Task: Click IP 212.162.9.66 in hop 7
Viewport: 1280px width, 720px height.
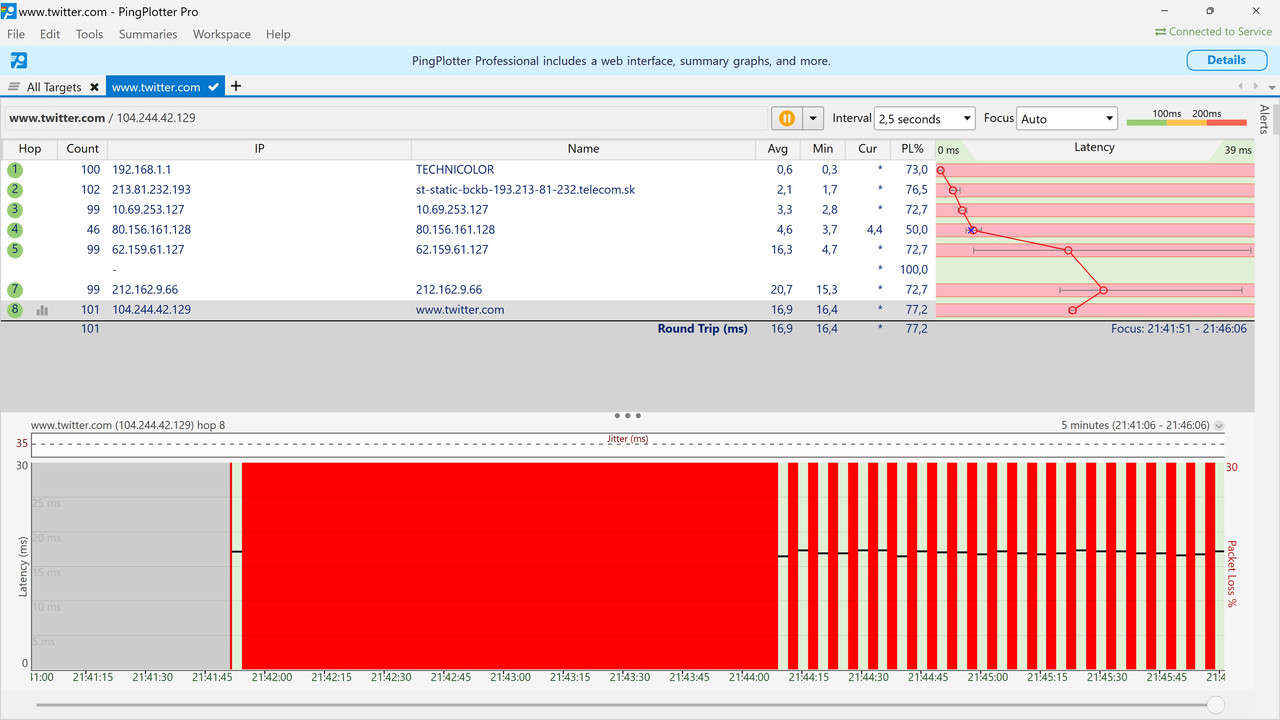Action: coord(145,290)
